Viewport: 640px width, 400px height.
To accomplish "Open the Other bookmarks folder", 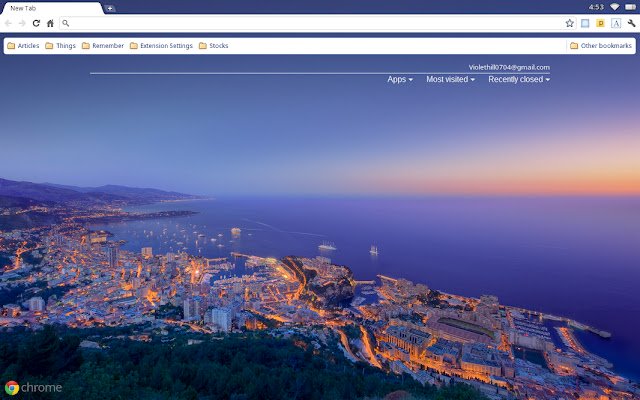I will click(x=601, y=46).
